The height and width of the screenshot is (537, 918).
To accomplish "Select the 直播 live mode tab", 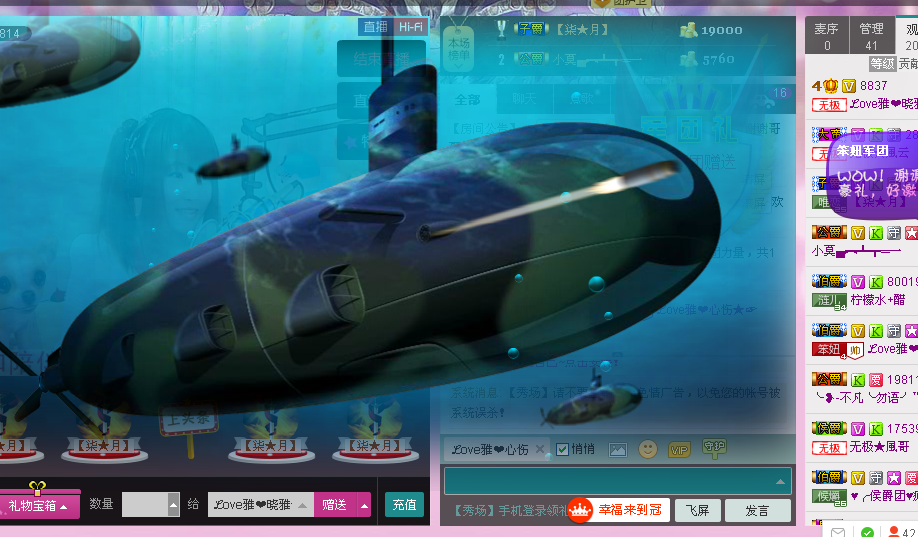I will coord(375,27).
